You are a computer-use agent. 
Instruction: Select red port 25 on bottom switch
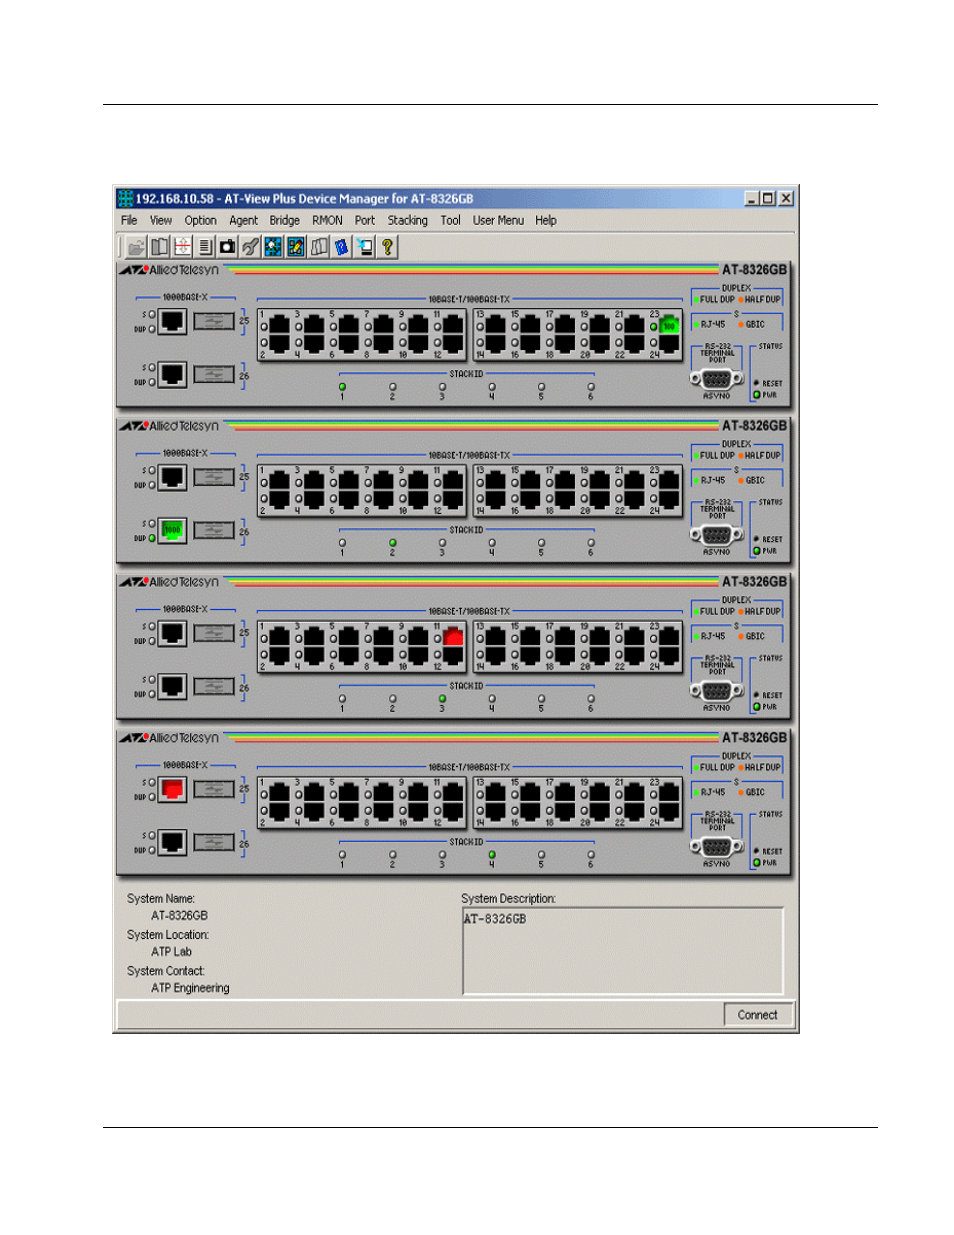coord(172,788)
